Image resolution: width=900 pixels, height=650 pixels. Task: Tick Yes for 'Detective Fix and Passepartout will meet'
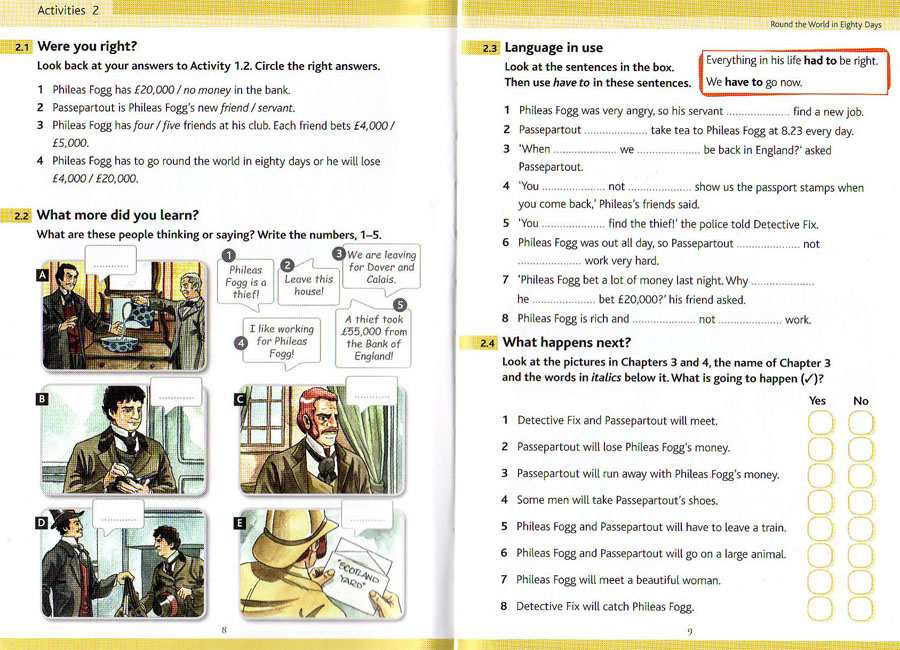819,422
